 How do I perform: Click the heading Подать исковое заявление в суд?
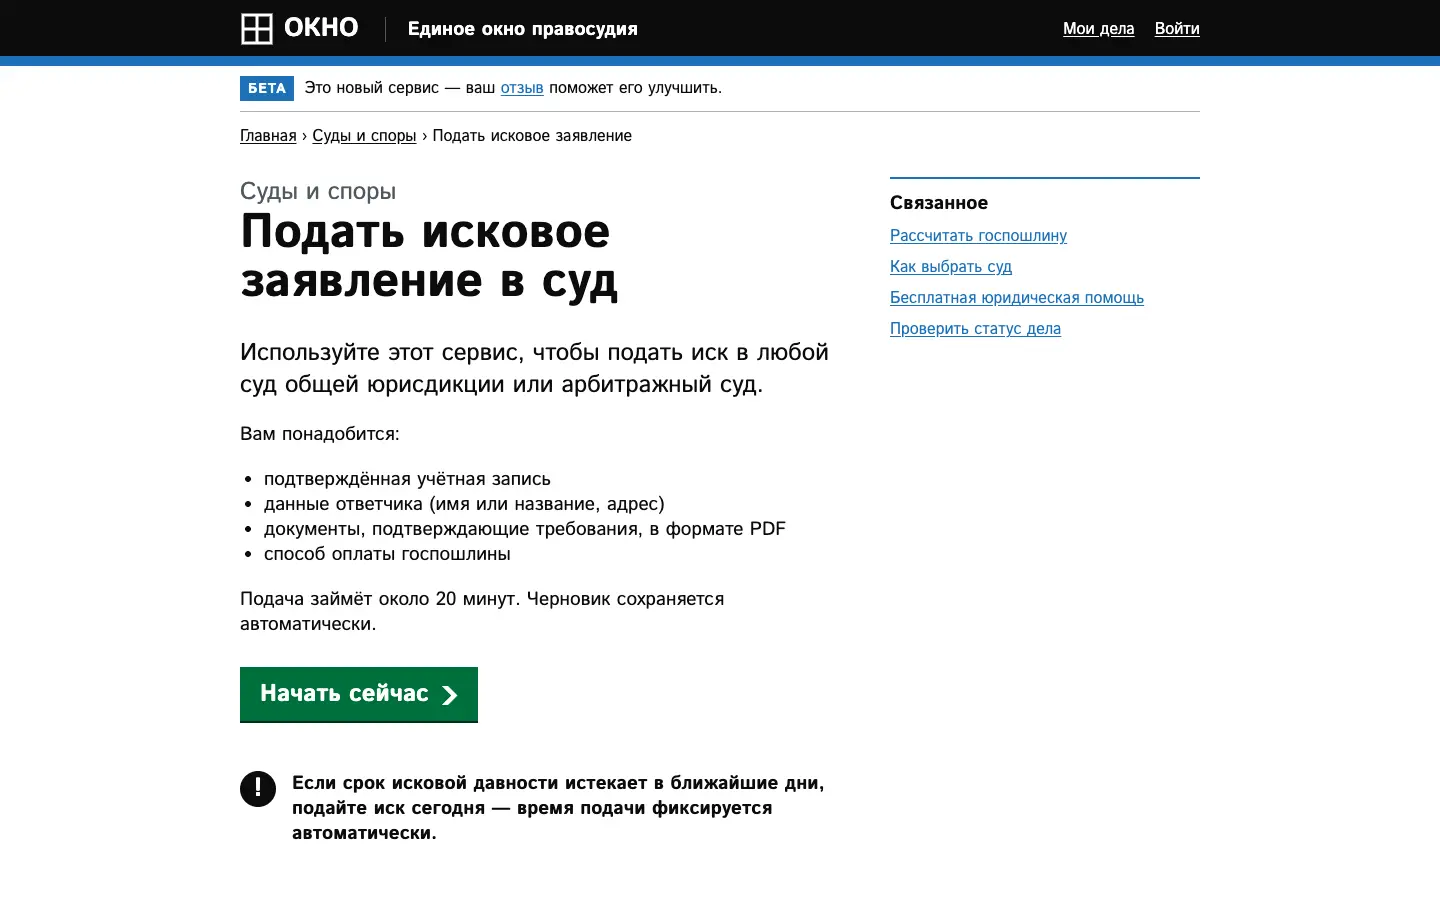pos(429,256)
